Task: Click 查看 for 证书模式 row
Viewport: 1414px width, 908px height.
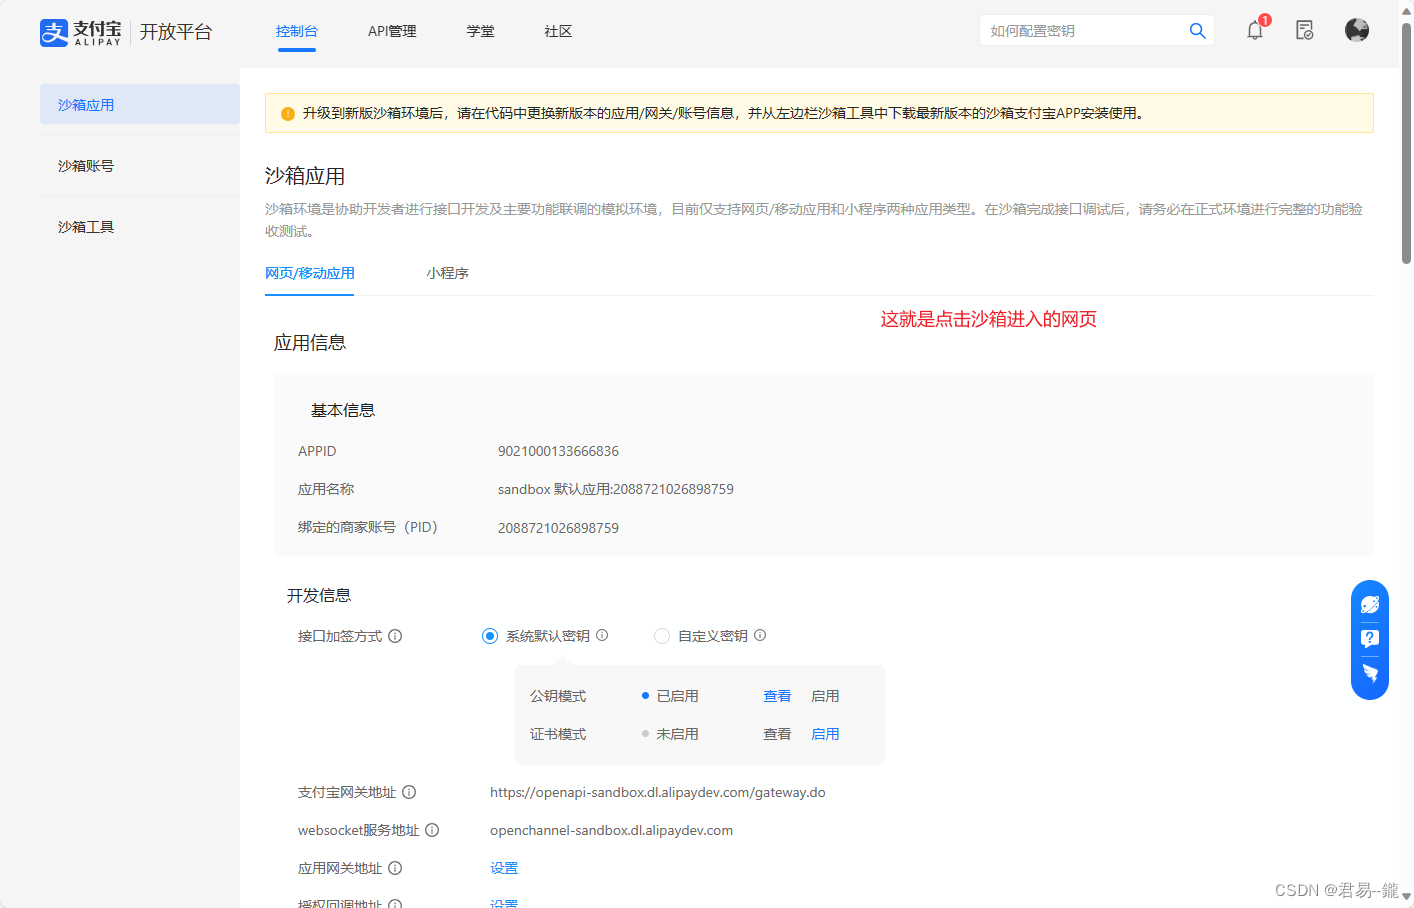Action: coord(777,734)
